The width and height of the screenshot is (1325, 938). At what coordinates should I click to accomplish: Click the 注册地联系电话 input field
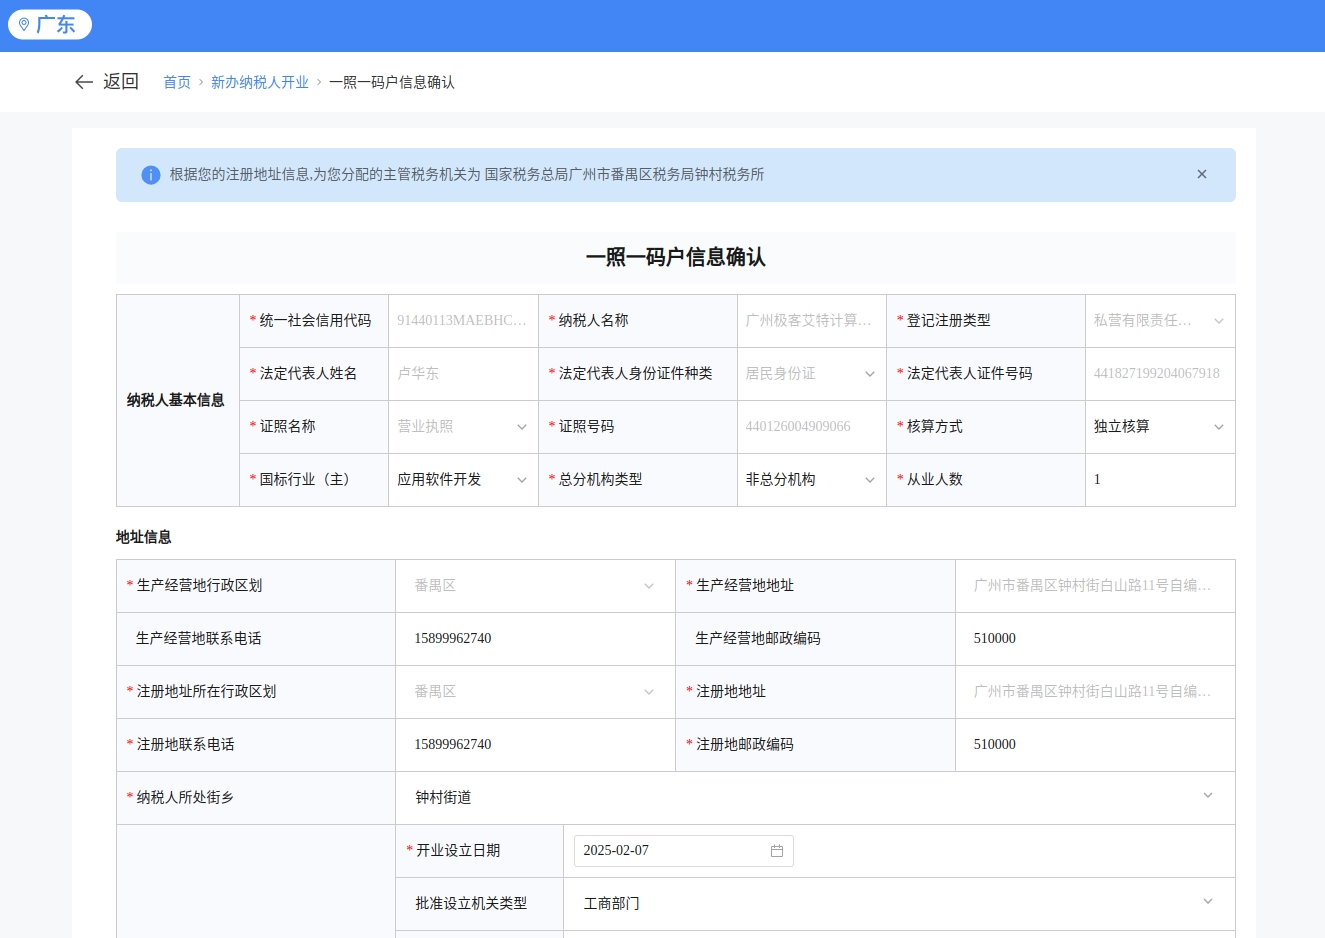535,745
